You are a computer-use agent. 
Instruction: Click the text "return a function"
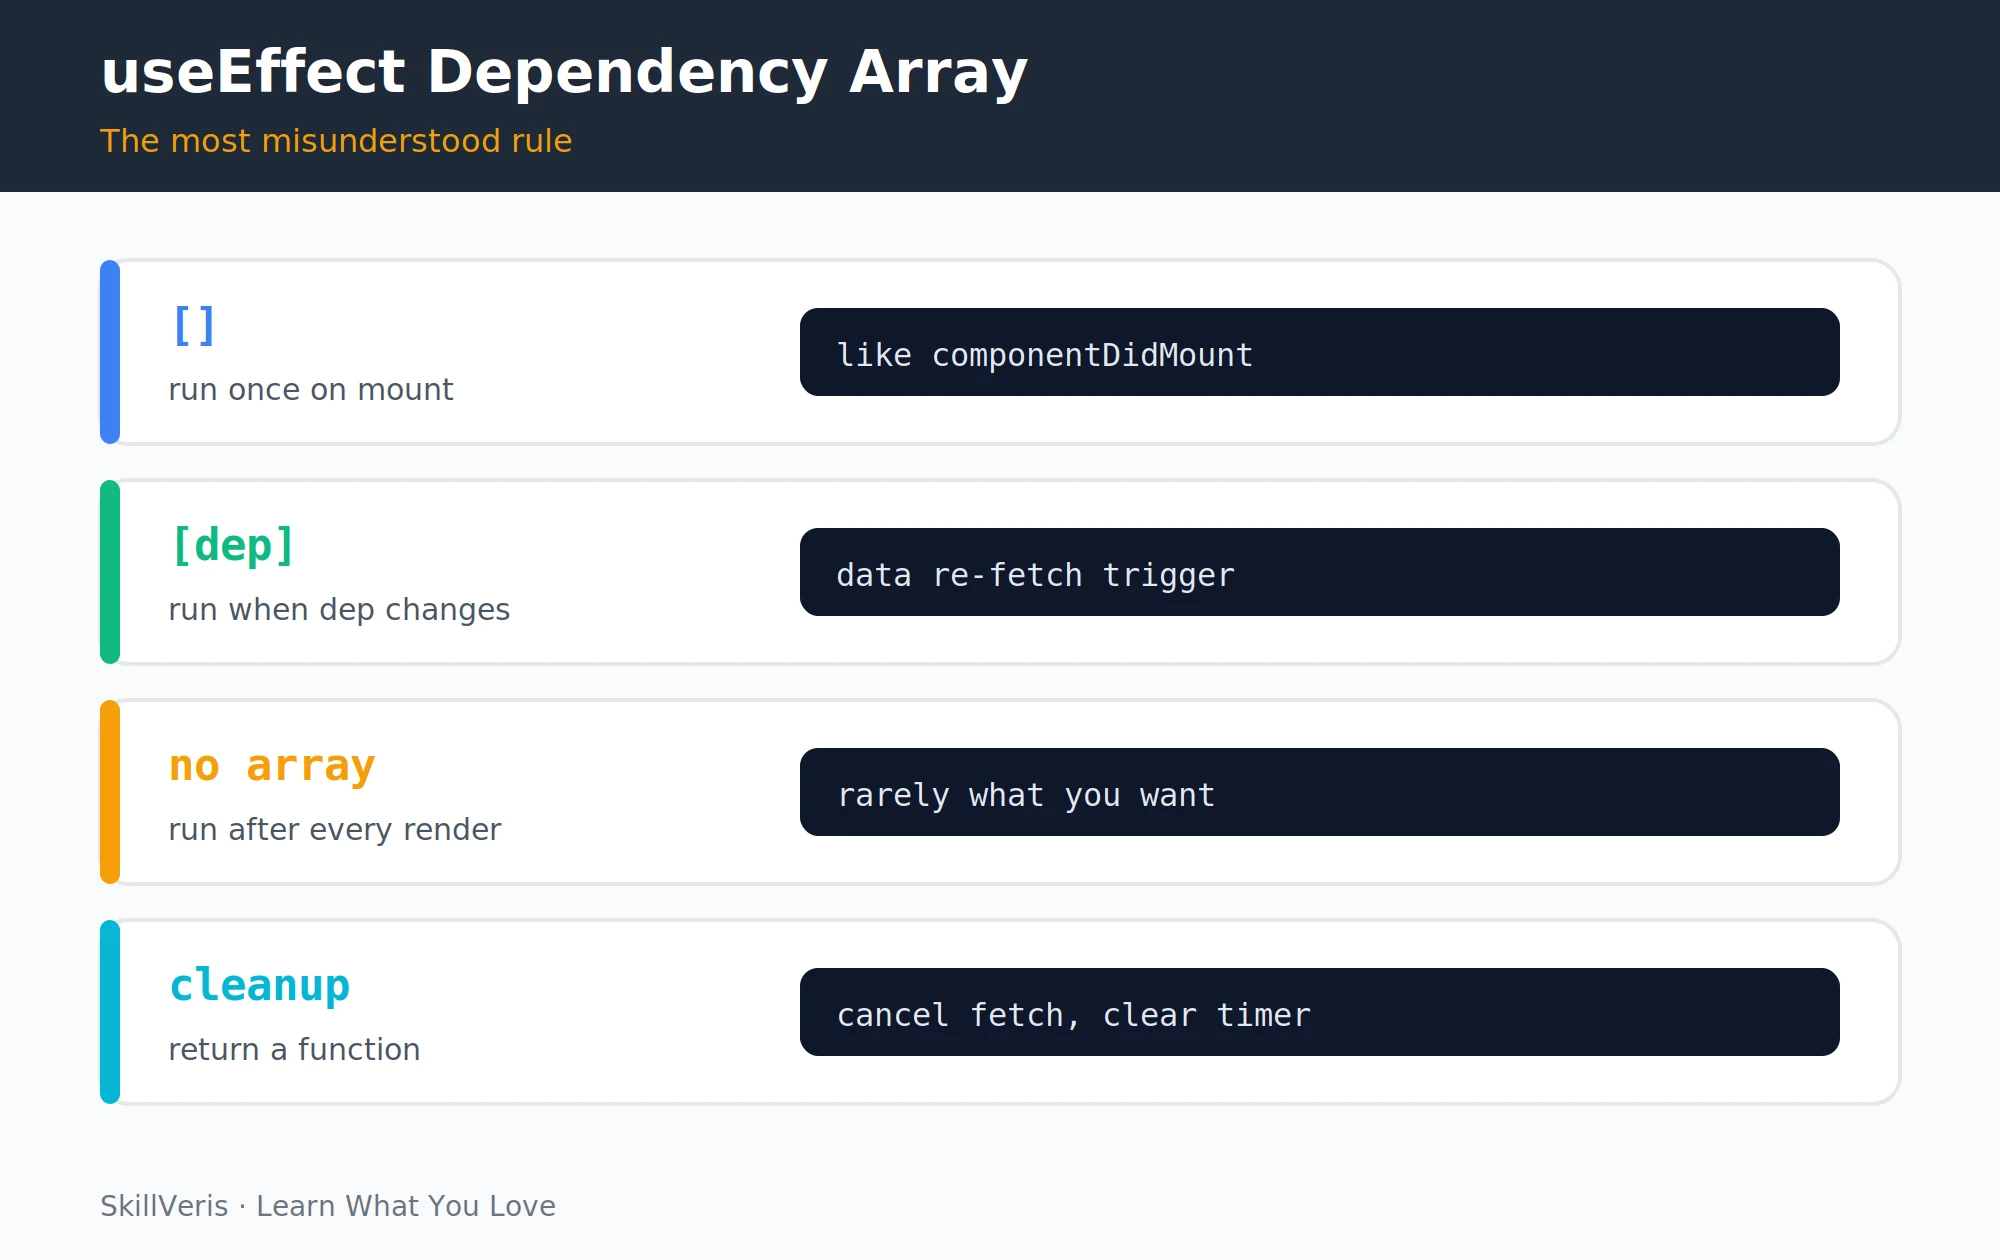point(294,1049)
